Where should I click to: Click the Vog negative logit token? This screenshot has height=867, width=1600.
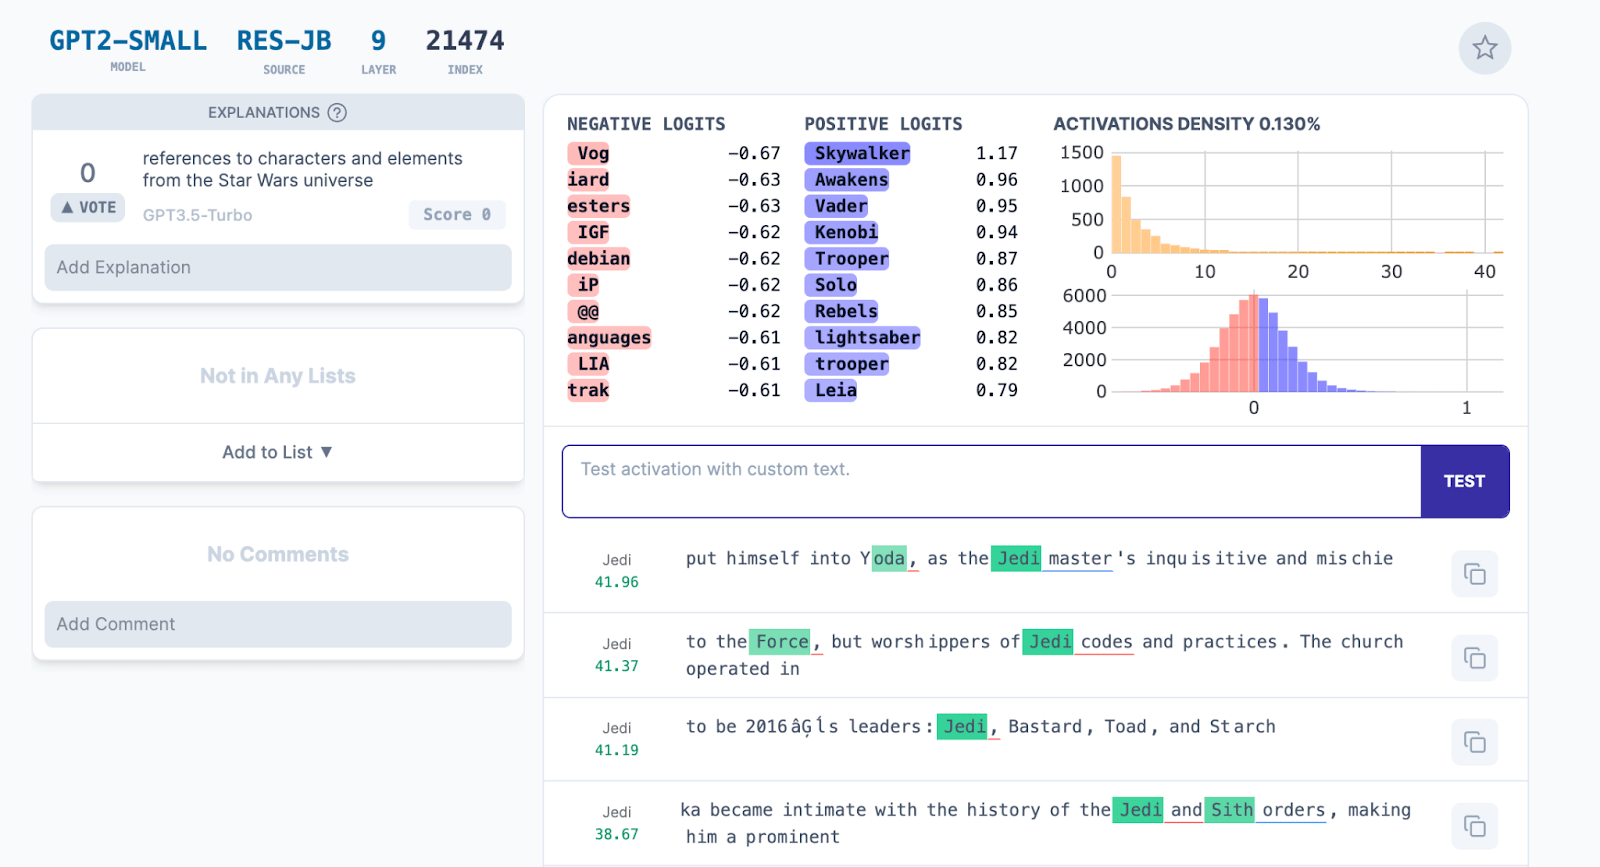tap(592, 153)
